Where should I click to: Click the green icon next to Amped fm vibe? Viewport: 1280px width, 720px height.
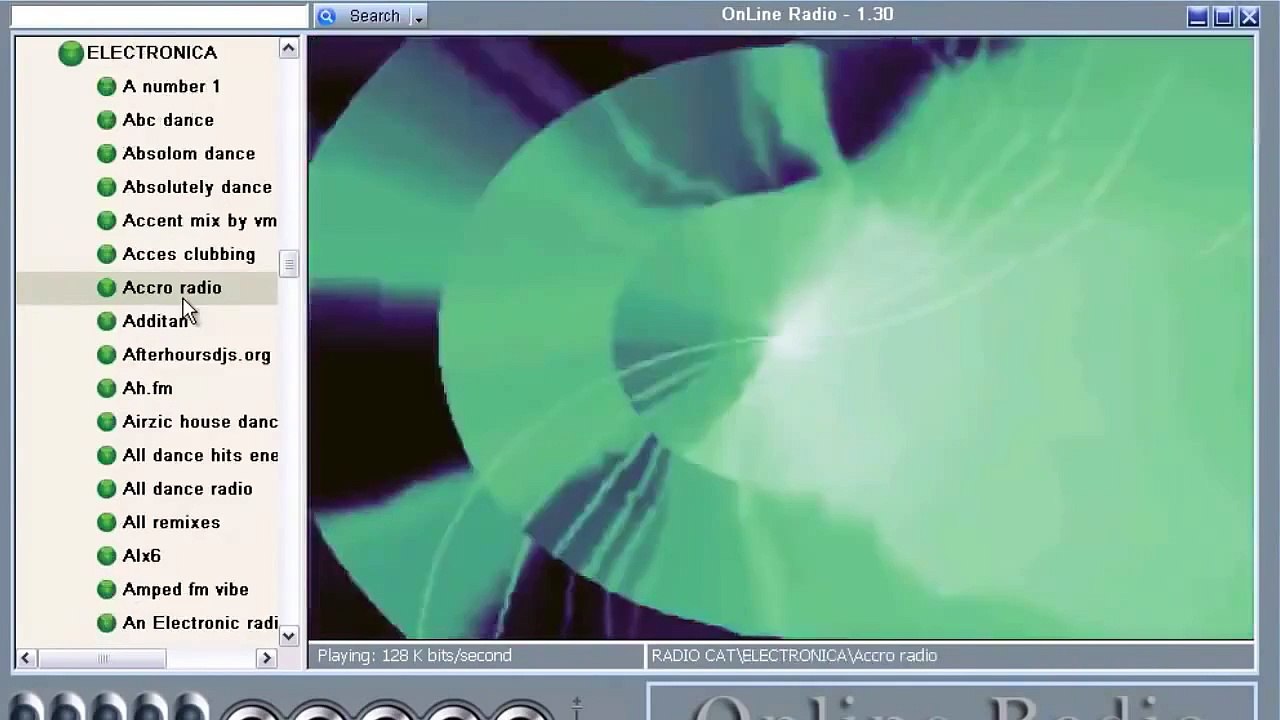107,589
